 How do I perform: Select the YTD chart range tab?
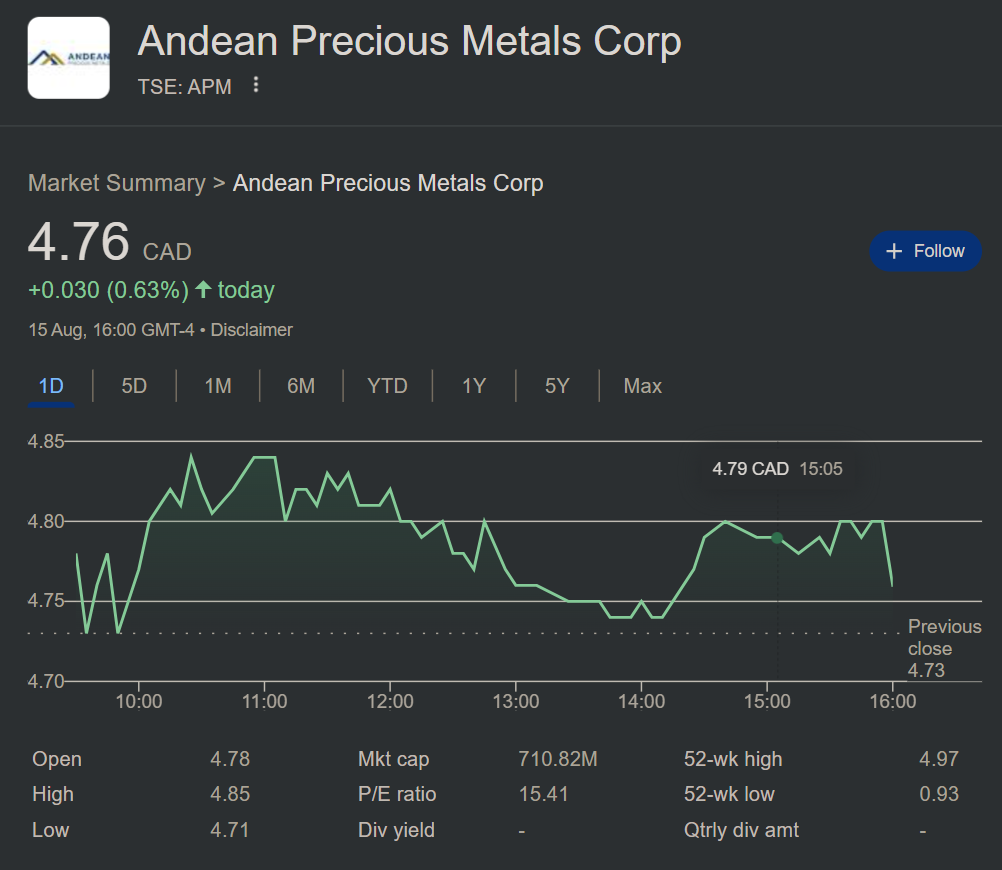pyautogui.click(x=387, y=386)
